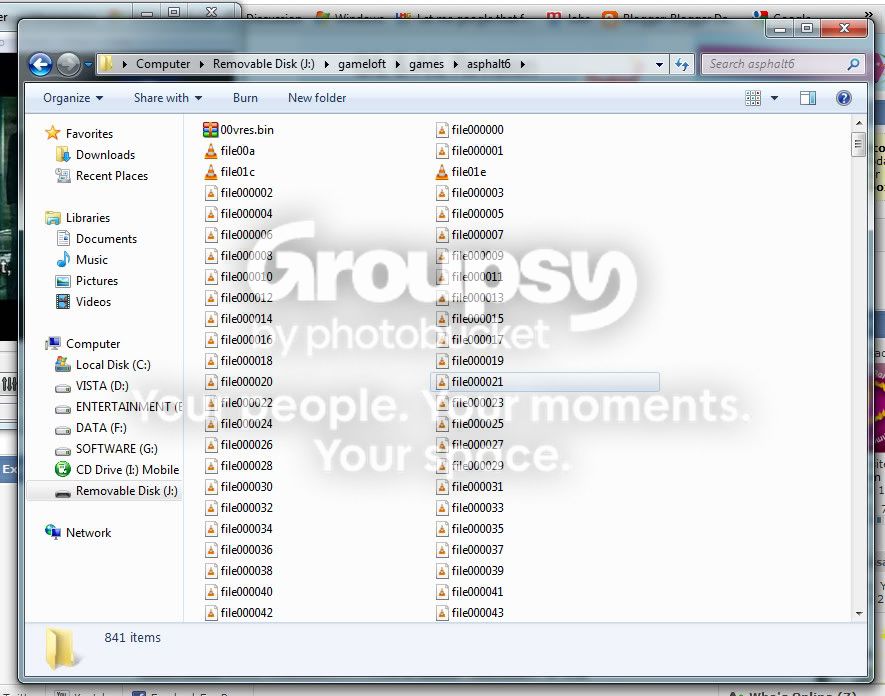Select Libraries in the navigation pane
The width and height of the screenshot is (885, 696).
click(x=87, y=218)
